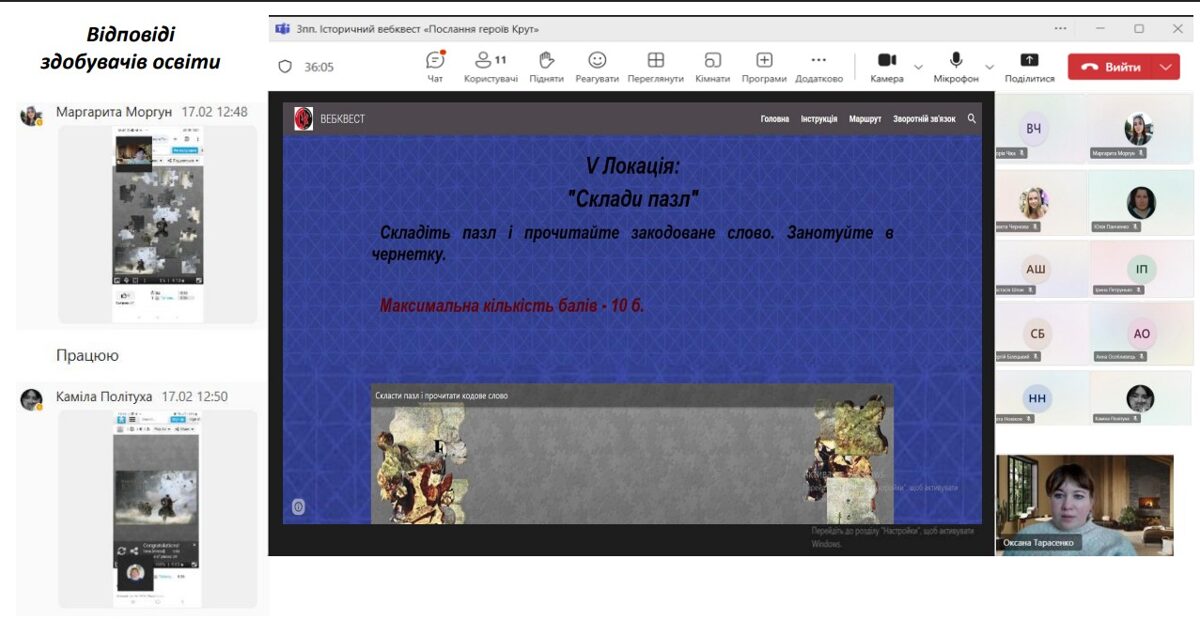The width and height of the screenshot is (1200, 621).
Task: Expand the microphone options dropdown arrow
Action: [x=990, y=67]
